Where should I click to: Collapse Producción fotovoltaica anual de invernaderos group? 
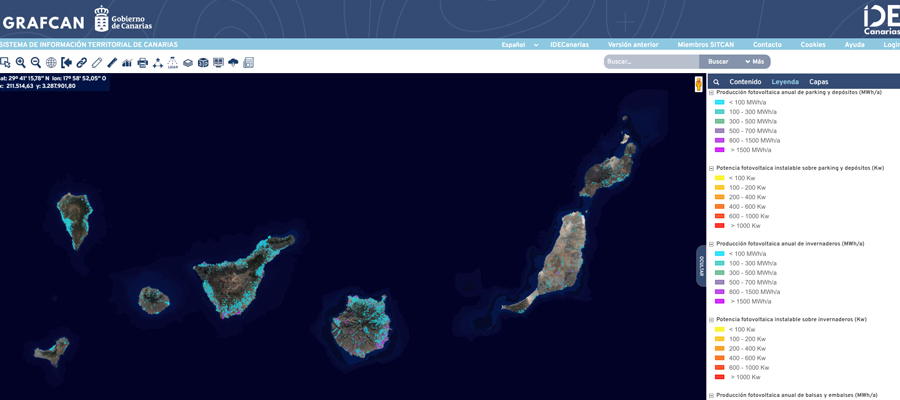pos(711,244)
